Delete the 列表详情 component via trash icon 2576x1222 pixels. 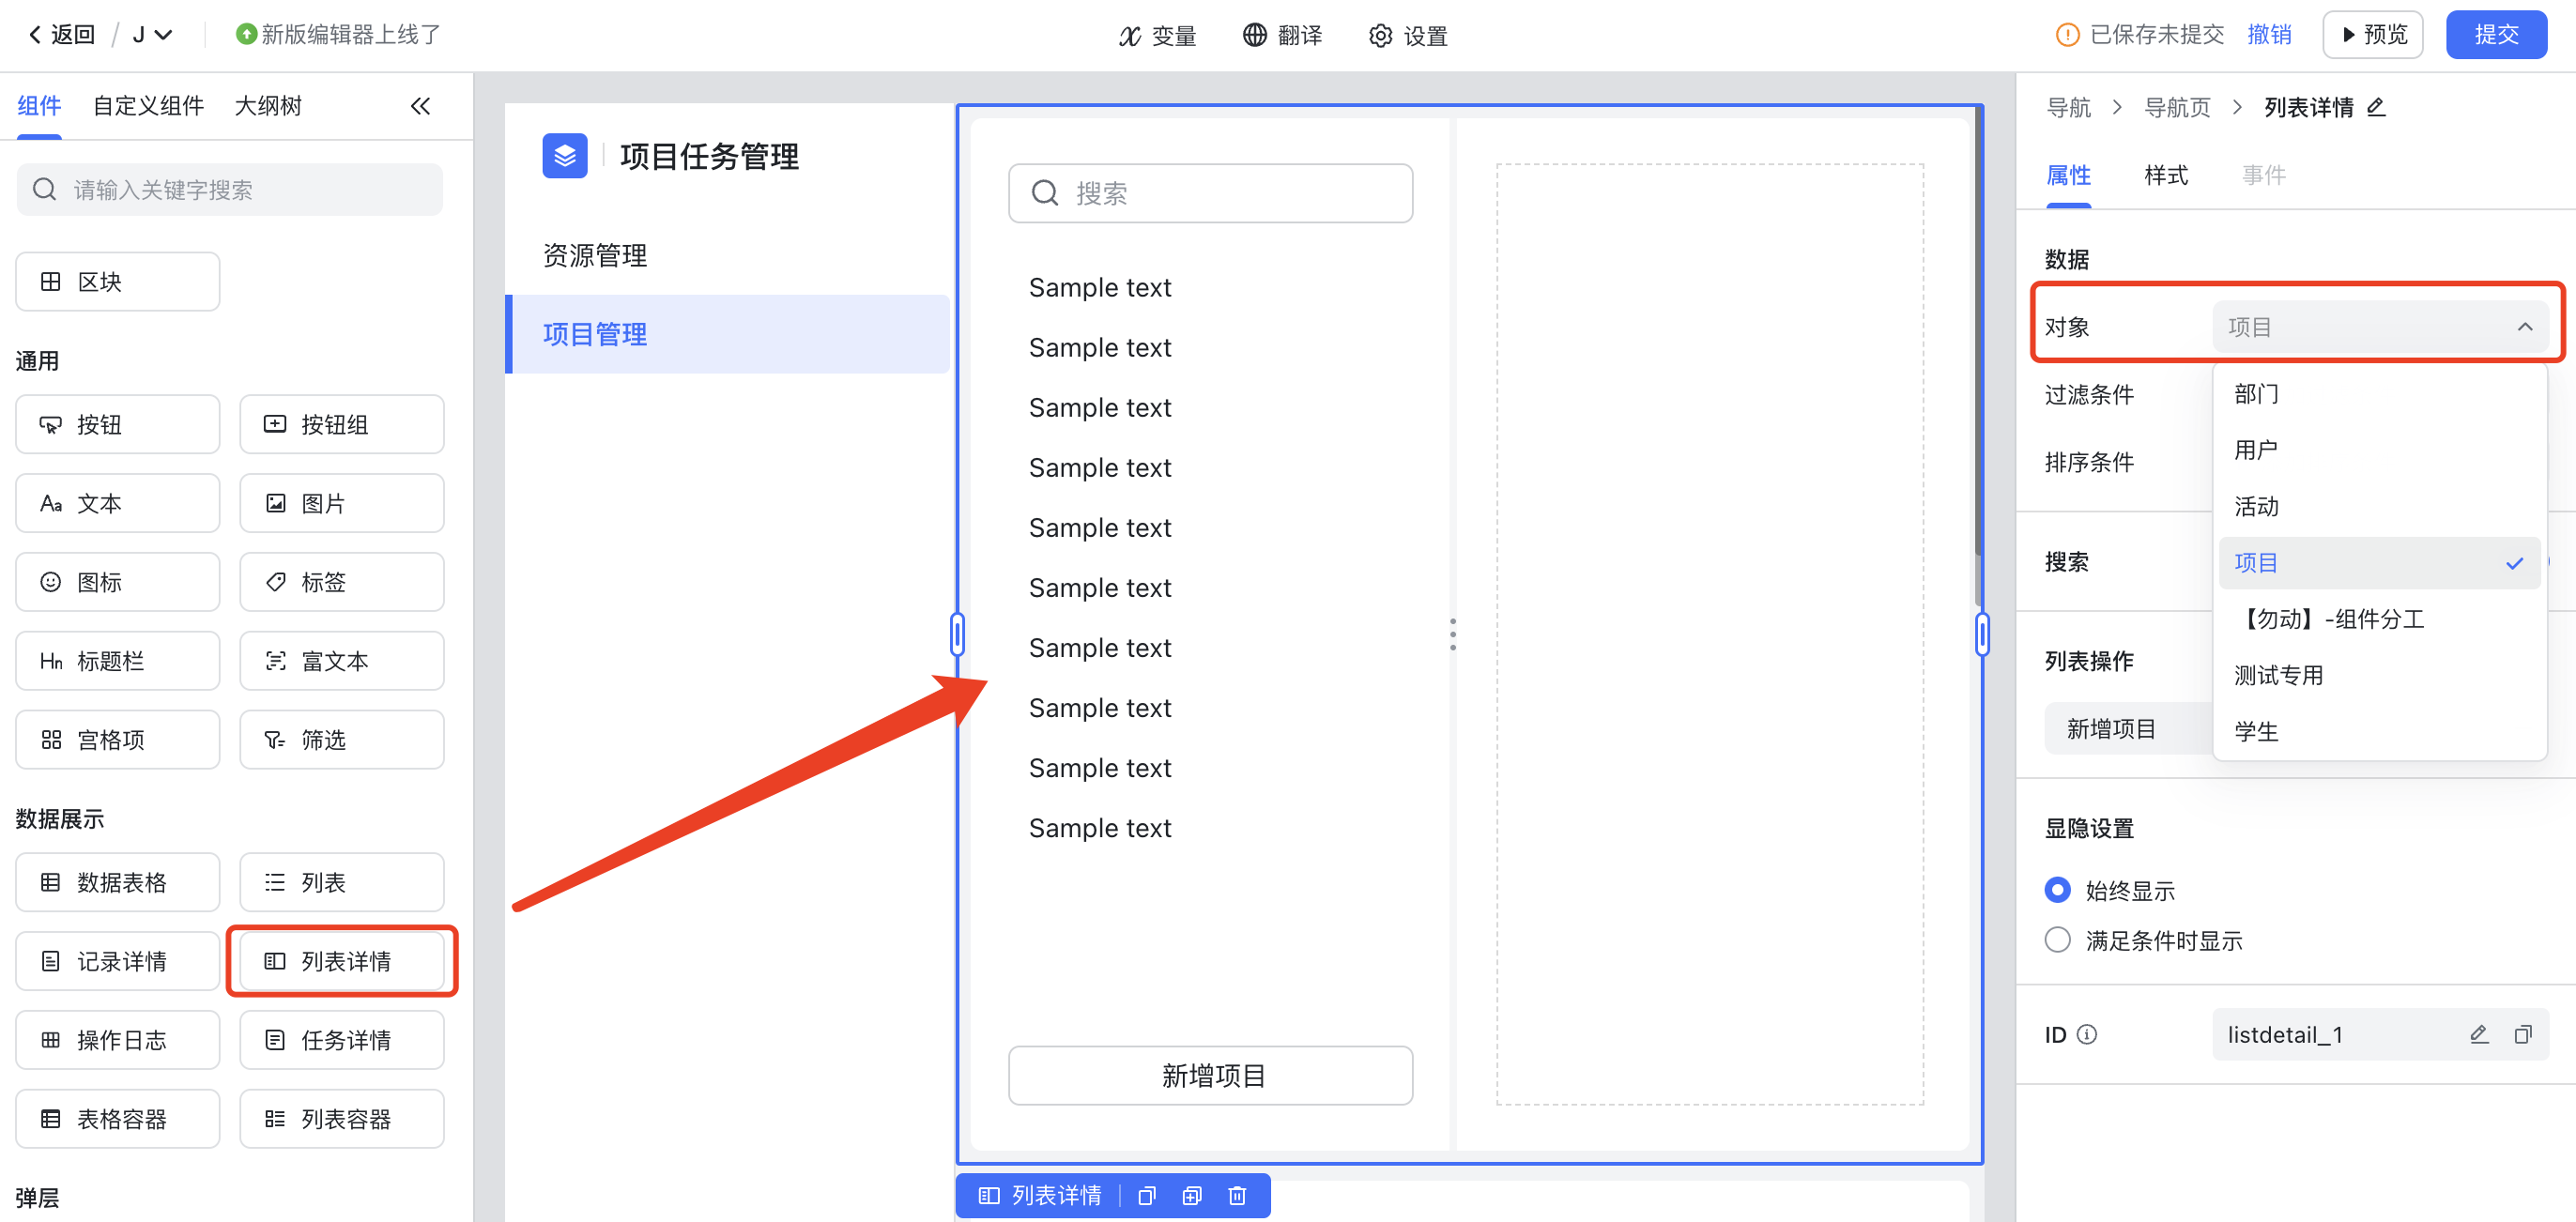pos(1237,1197)
